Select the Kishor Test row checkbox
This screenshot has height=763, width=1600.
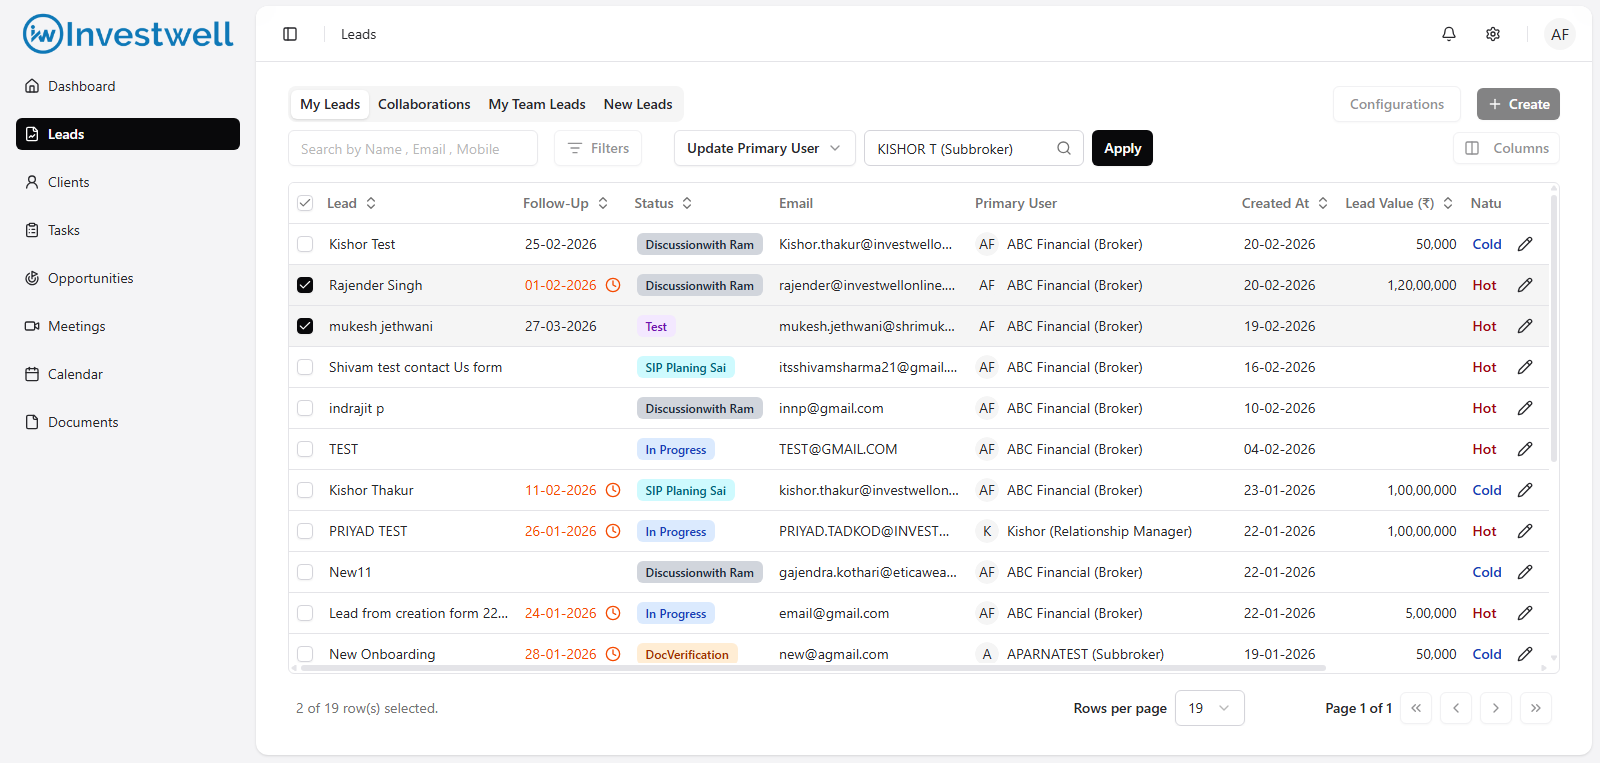coord(305,244)
